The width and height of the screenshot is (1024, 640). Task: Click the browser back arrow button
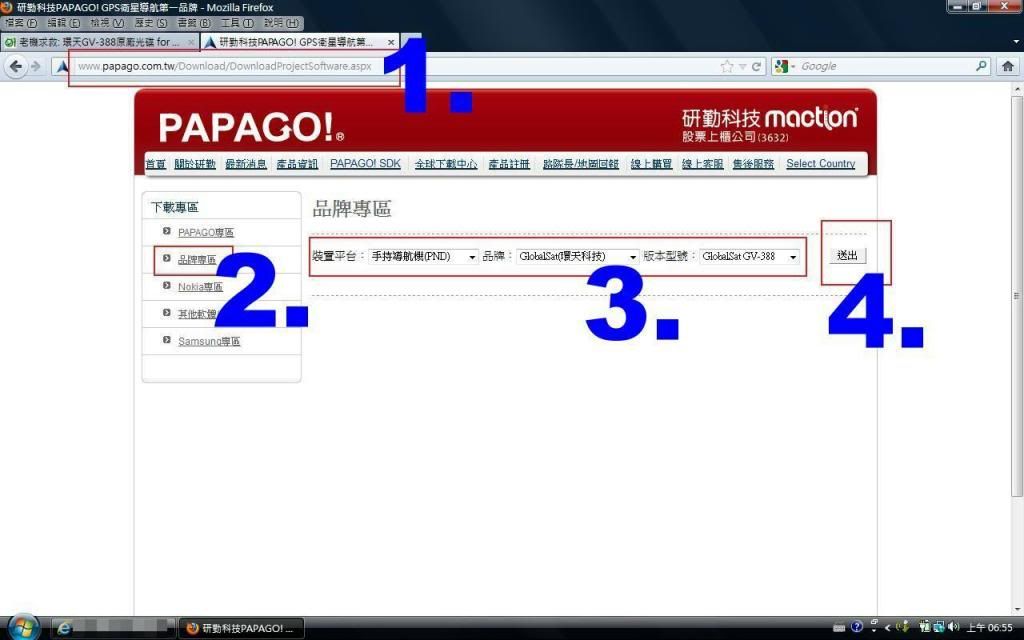(x=16, y=66)
